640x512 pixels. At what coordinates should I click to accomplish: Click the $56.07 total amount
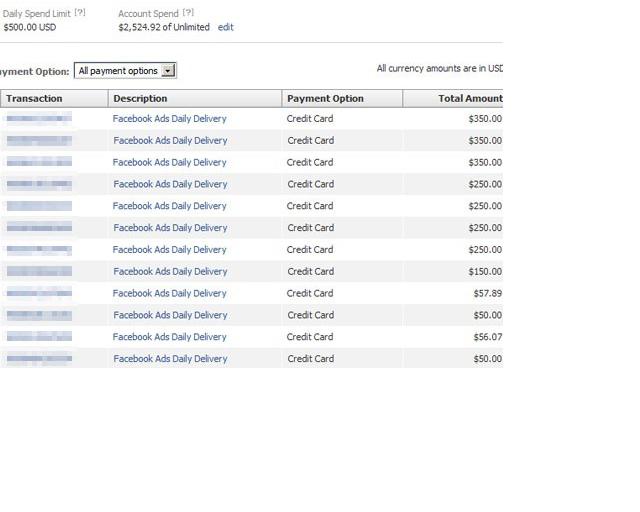pyautogui.click(x=487, y=337)
